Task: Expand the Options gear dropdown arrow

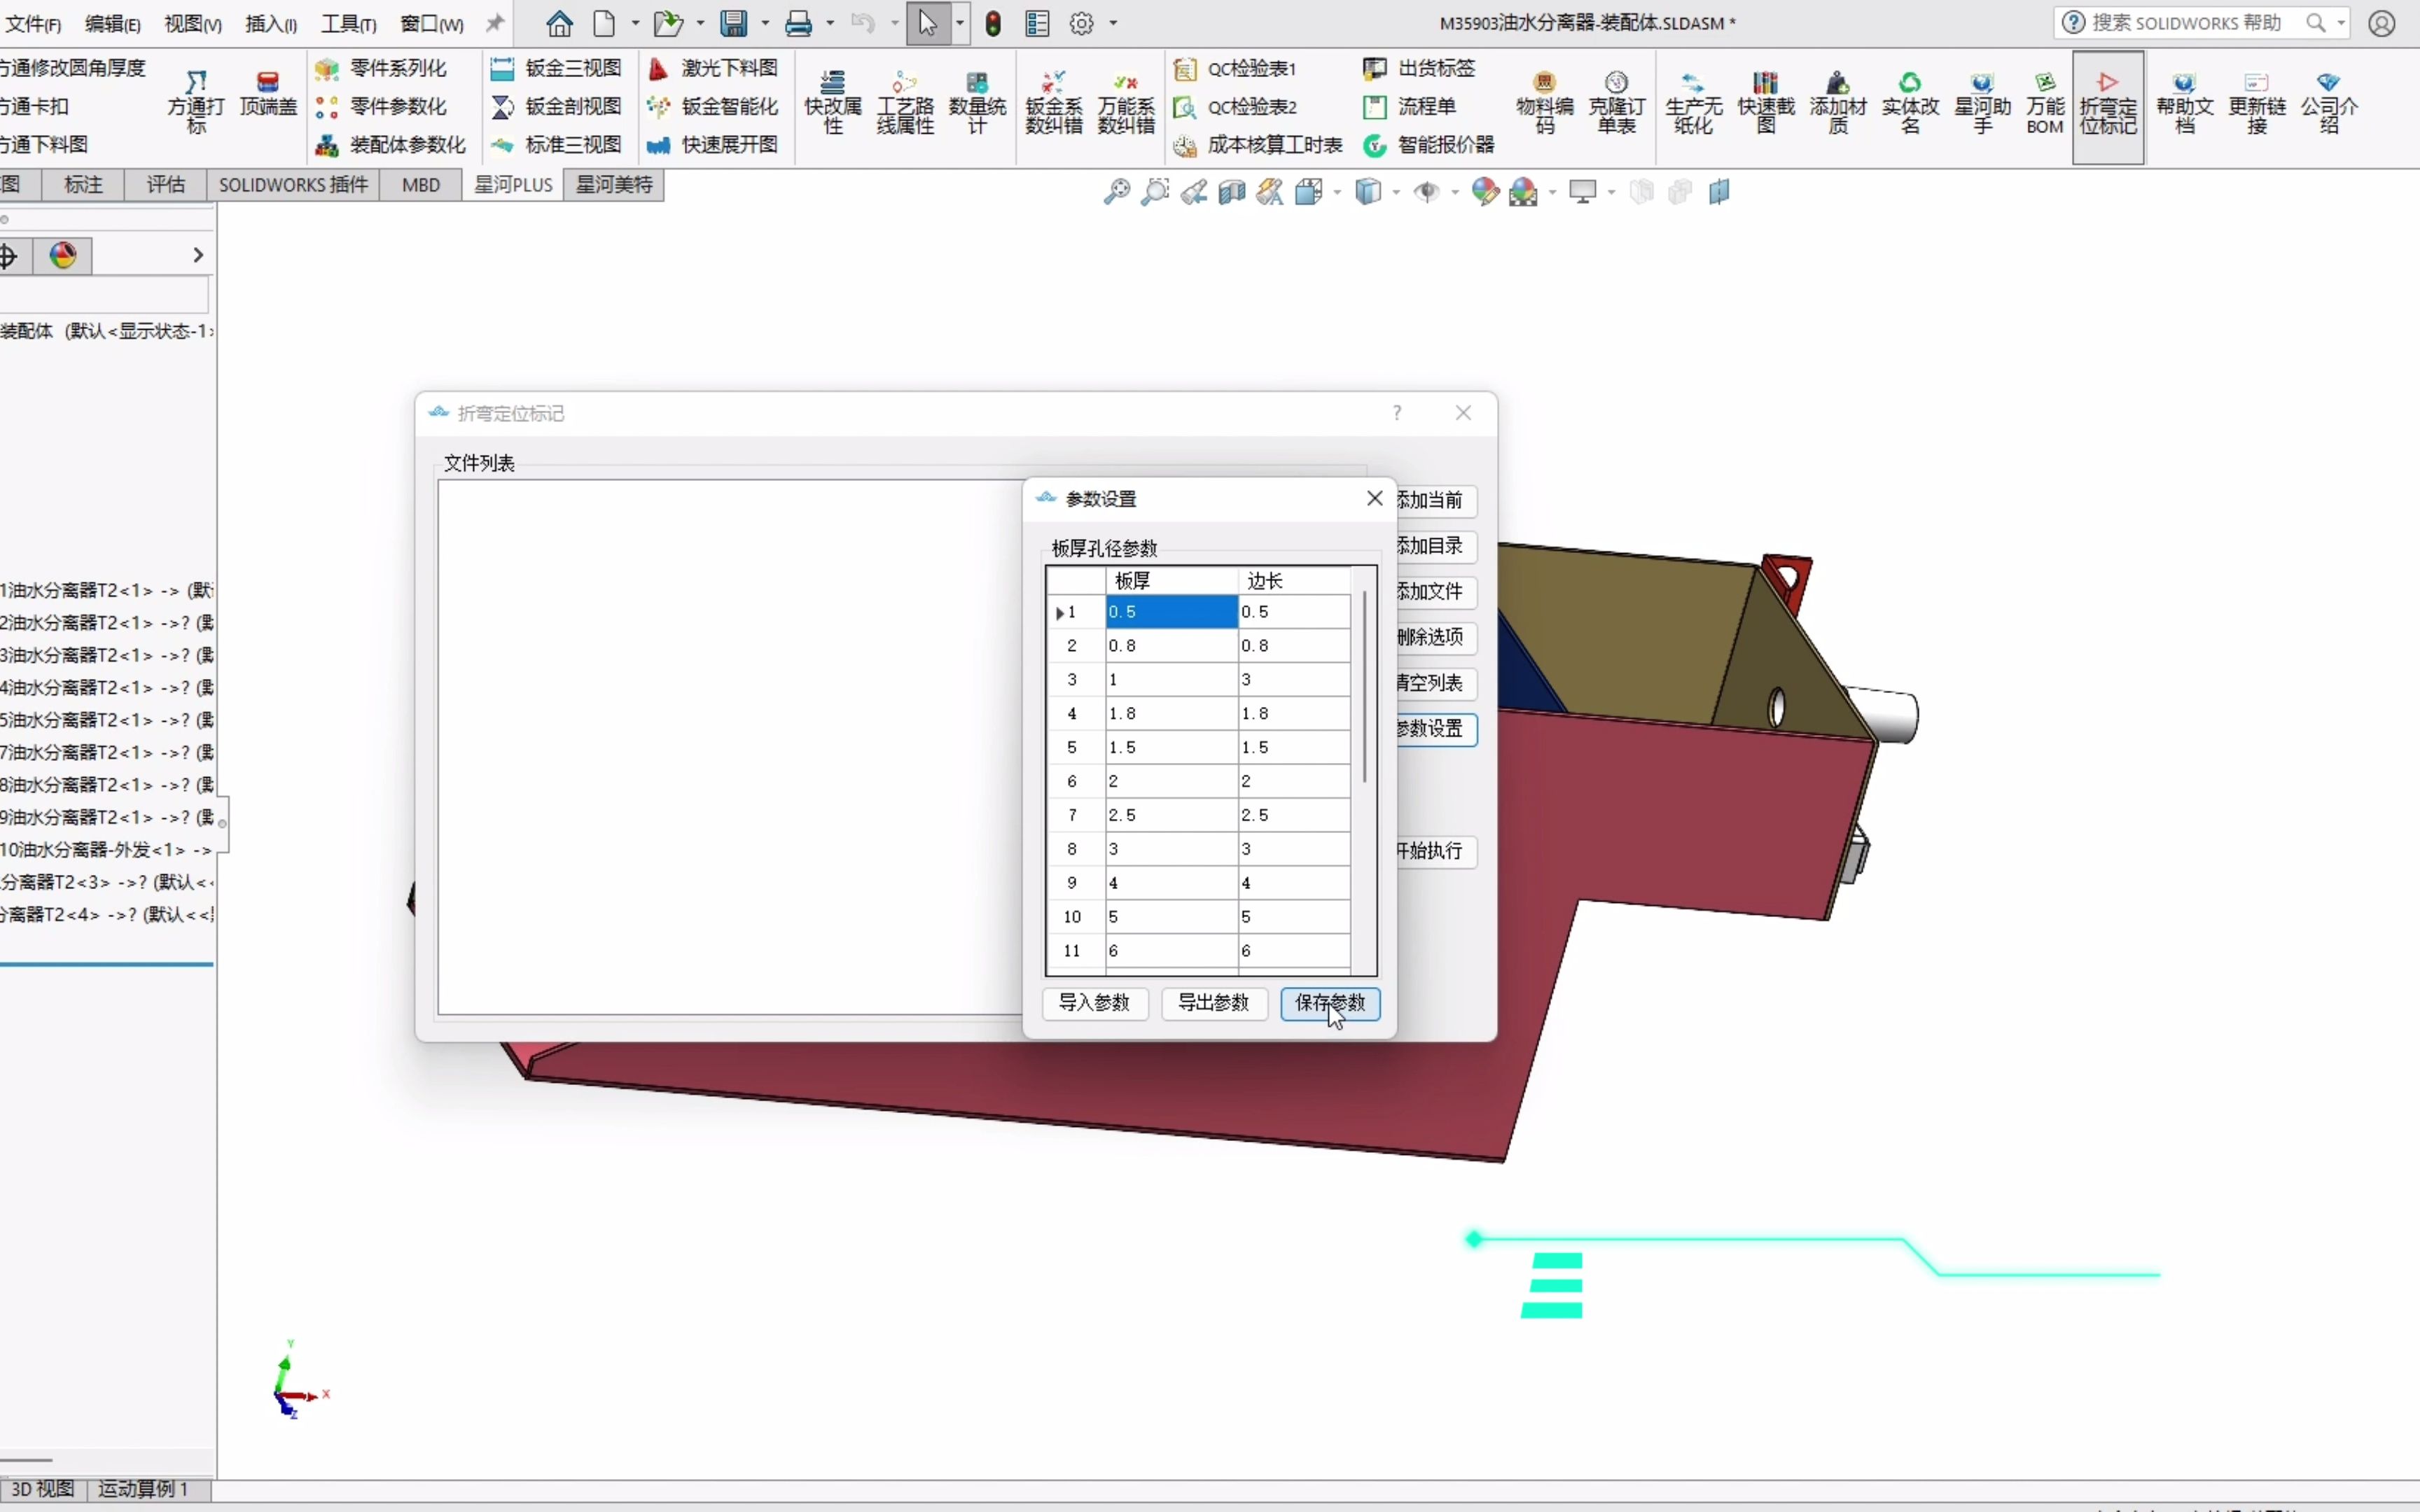Action: point(1113,23)
